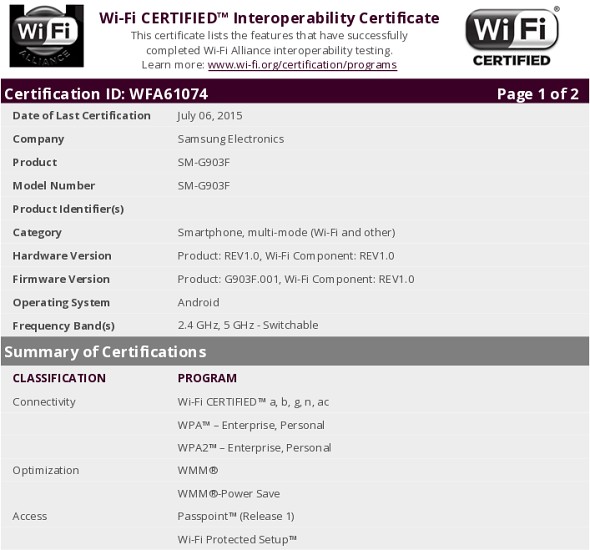This screenshot has width=590, height=550.
Task: Click the Passpoint (Release 1) entry
Action: (236, 516)
